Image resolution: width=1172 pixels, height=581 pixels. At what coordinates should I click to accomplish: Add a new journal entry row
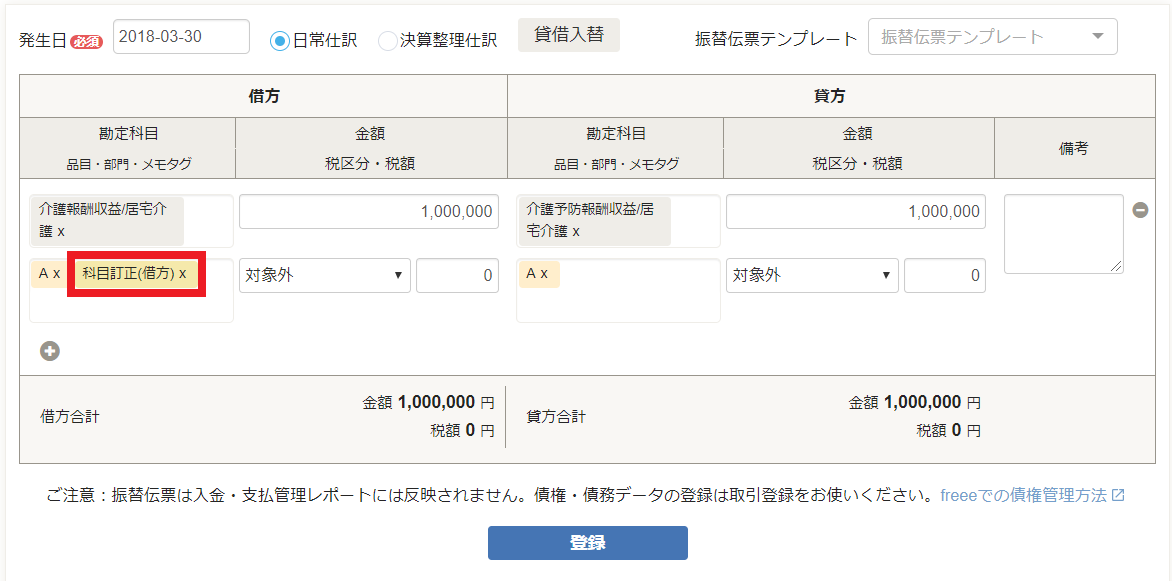[48, 351]
